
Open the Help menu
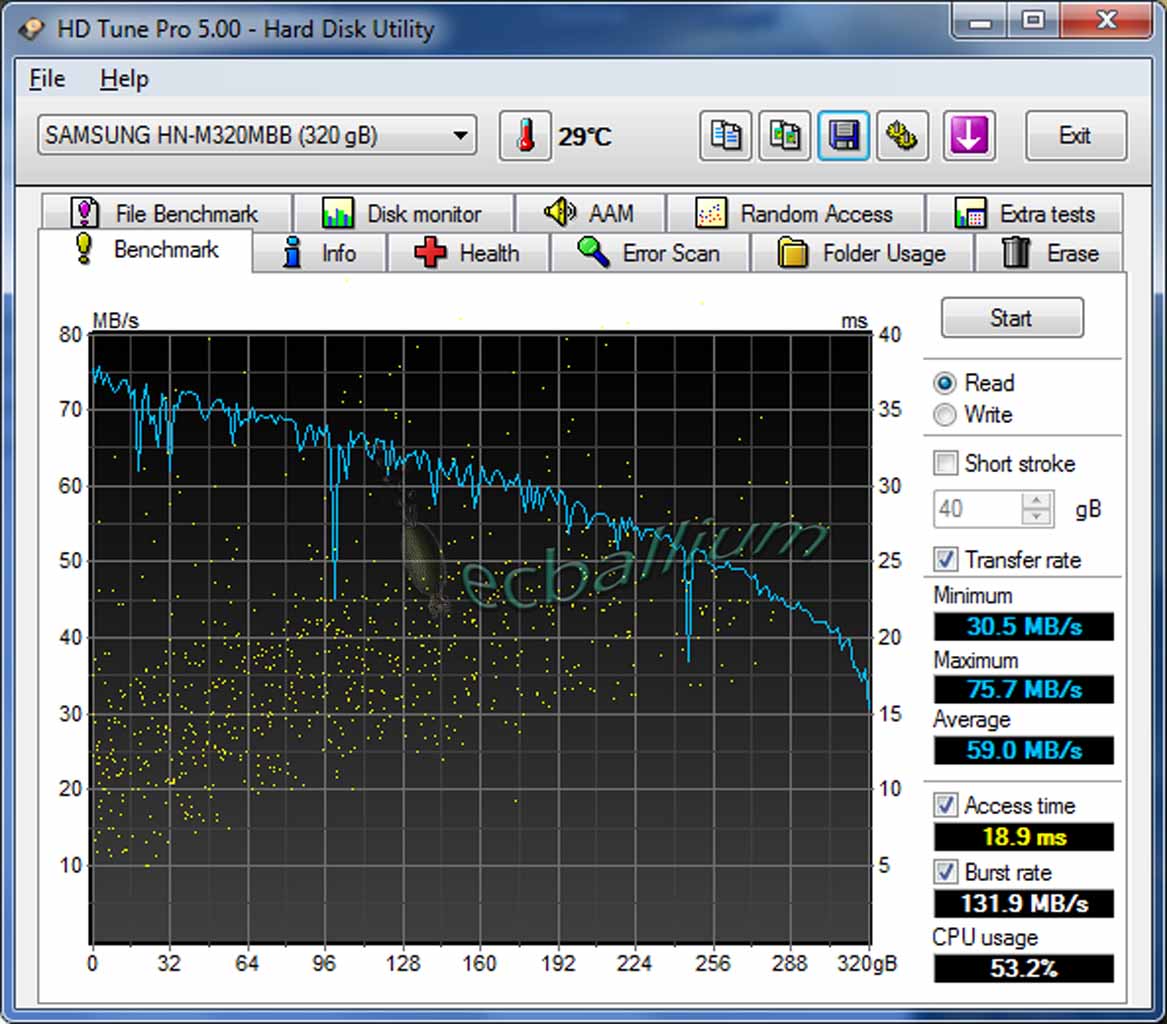click(124, 79)
